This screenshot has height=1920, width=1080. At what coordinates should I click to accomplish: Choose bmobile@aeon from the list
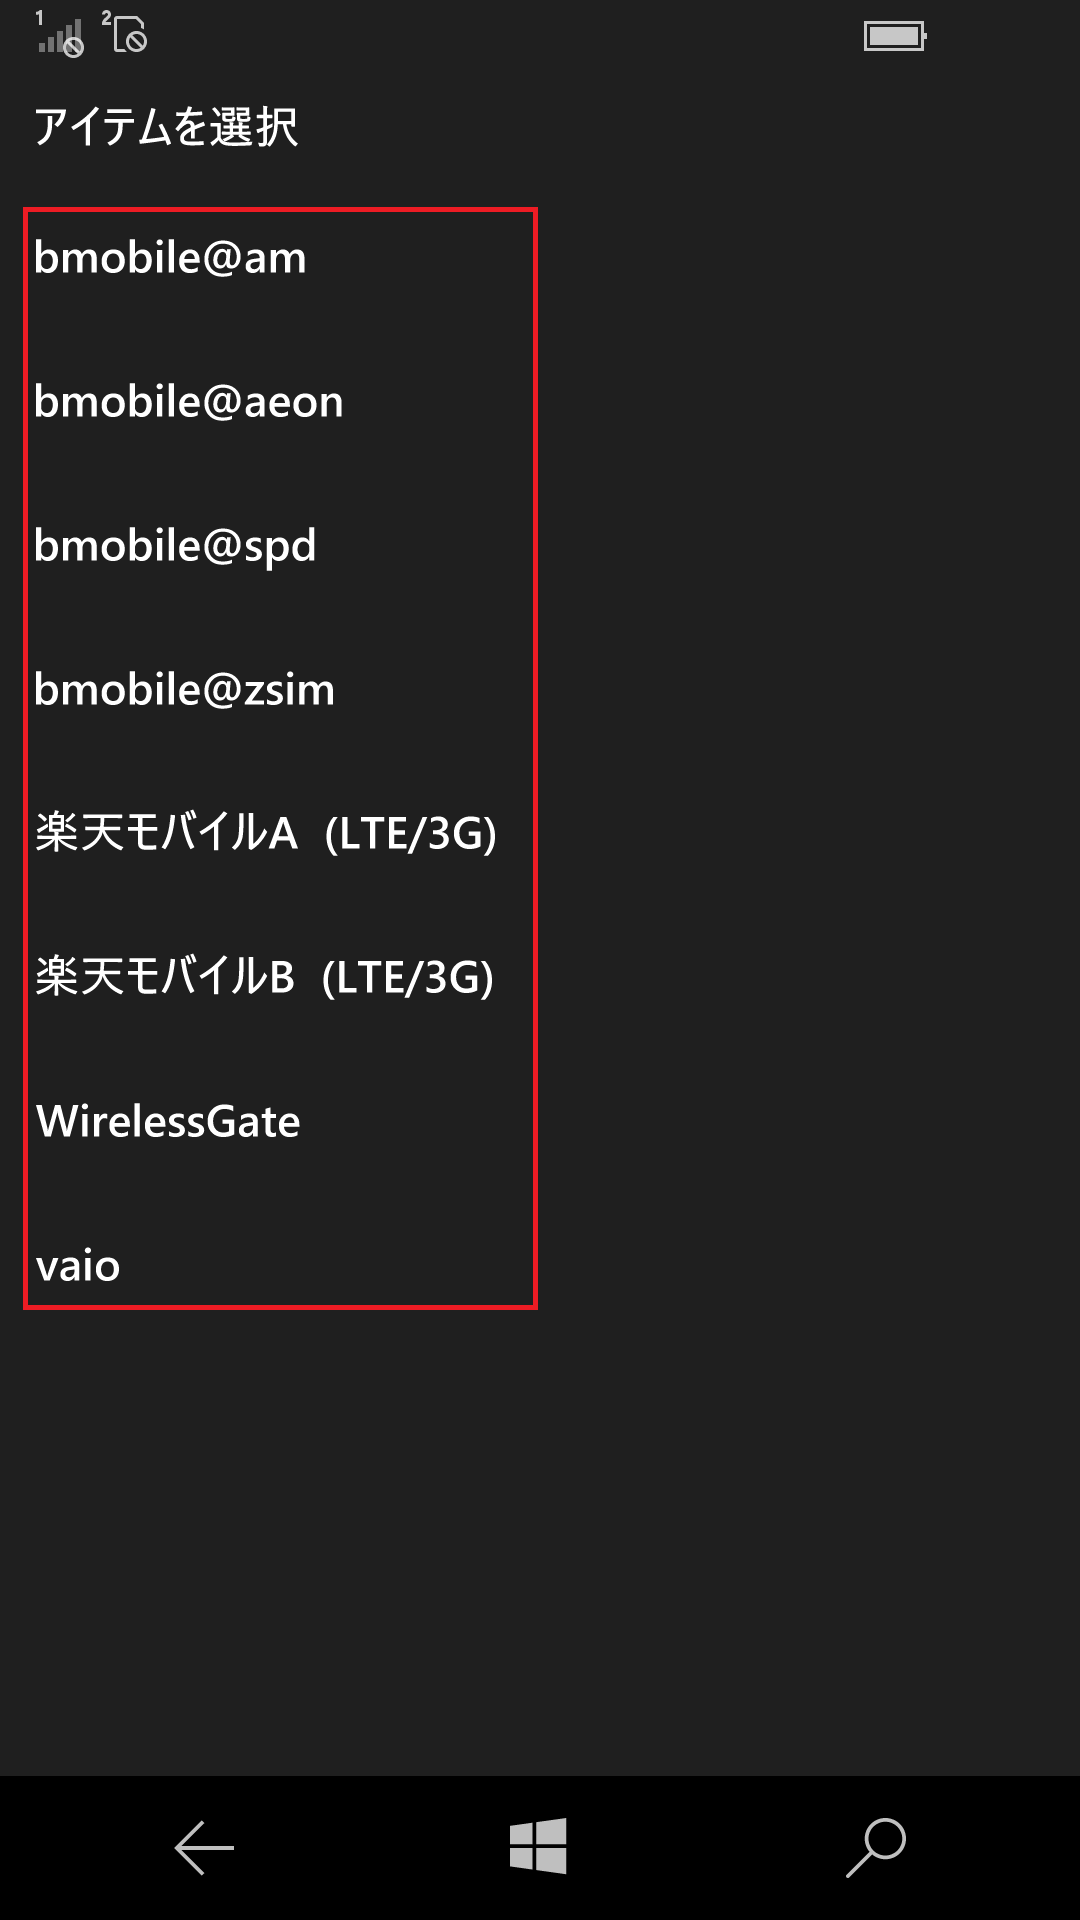(x=280, y=402)
